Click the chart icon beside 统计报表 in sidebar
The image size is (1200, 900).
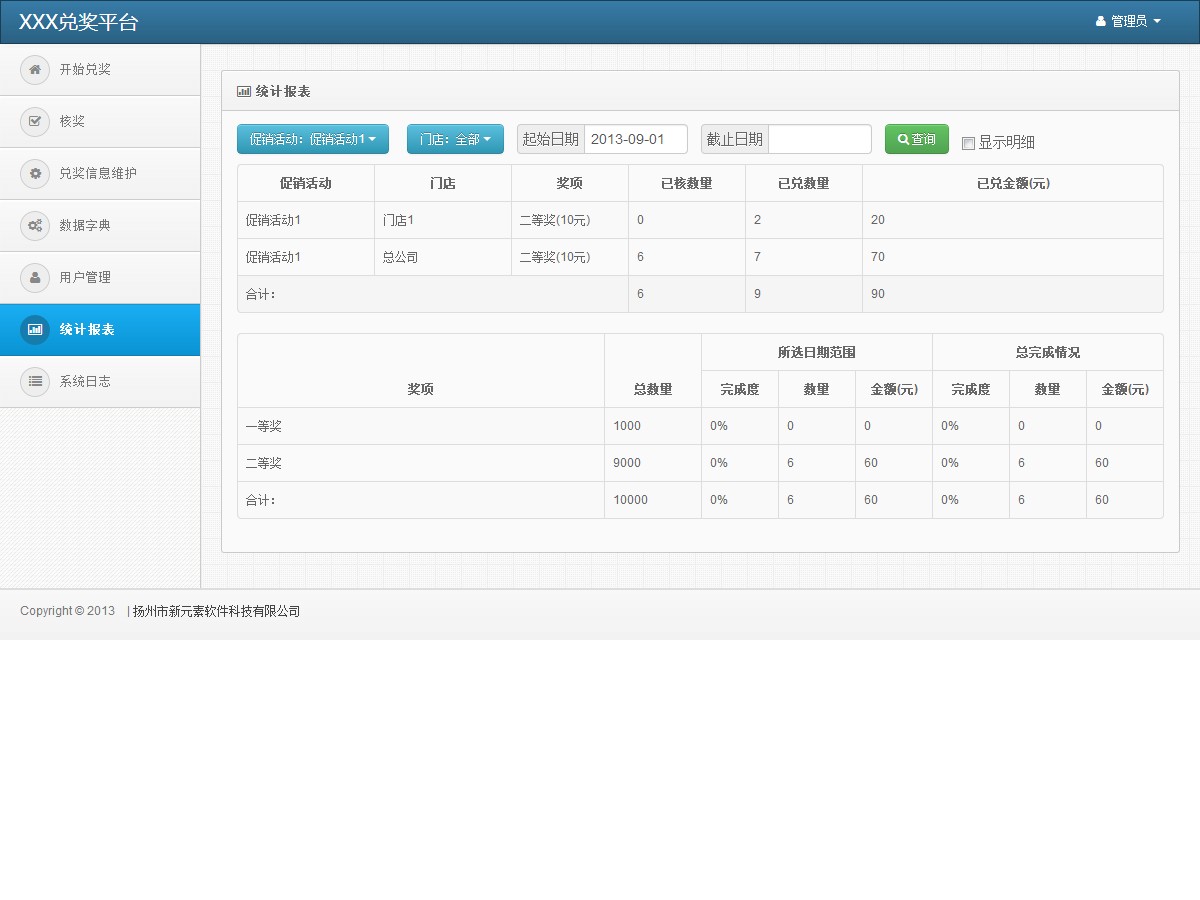(x=35, y=330)
